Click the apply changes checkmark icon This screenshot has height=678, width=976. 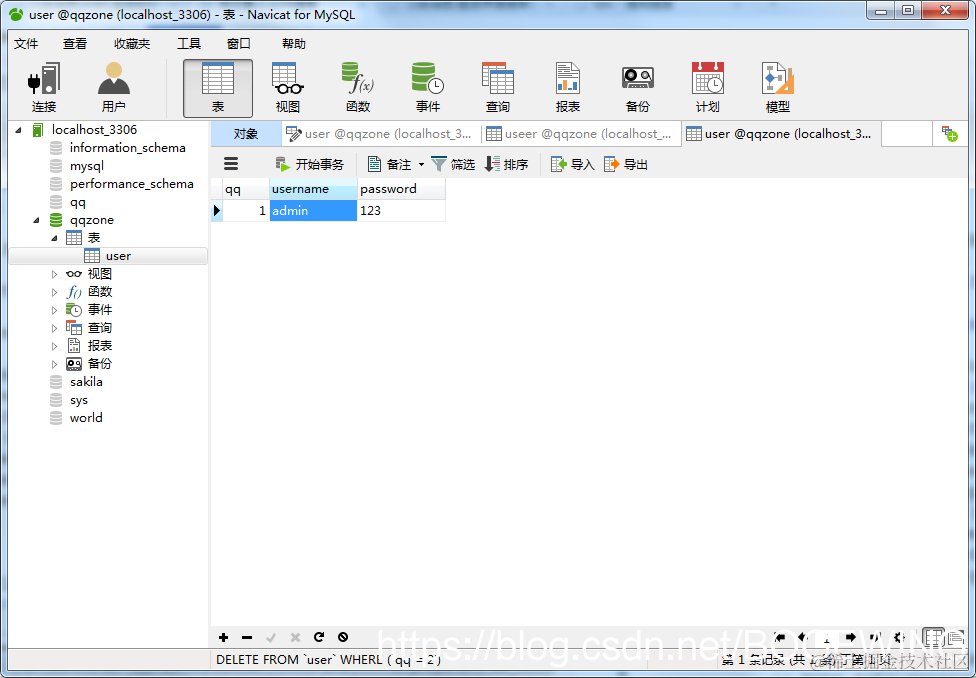tap(271, 637)
